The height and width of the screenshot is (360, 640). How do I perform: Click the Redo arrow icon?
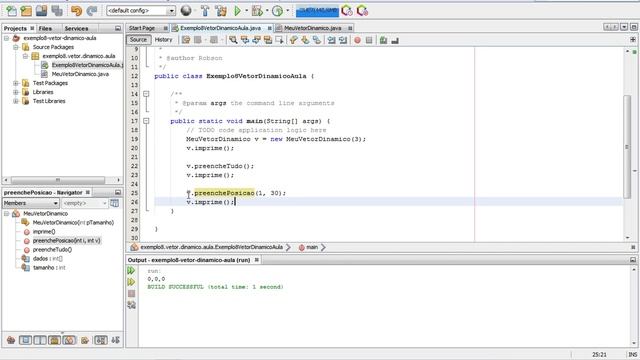point(92,11)
